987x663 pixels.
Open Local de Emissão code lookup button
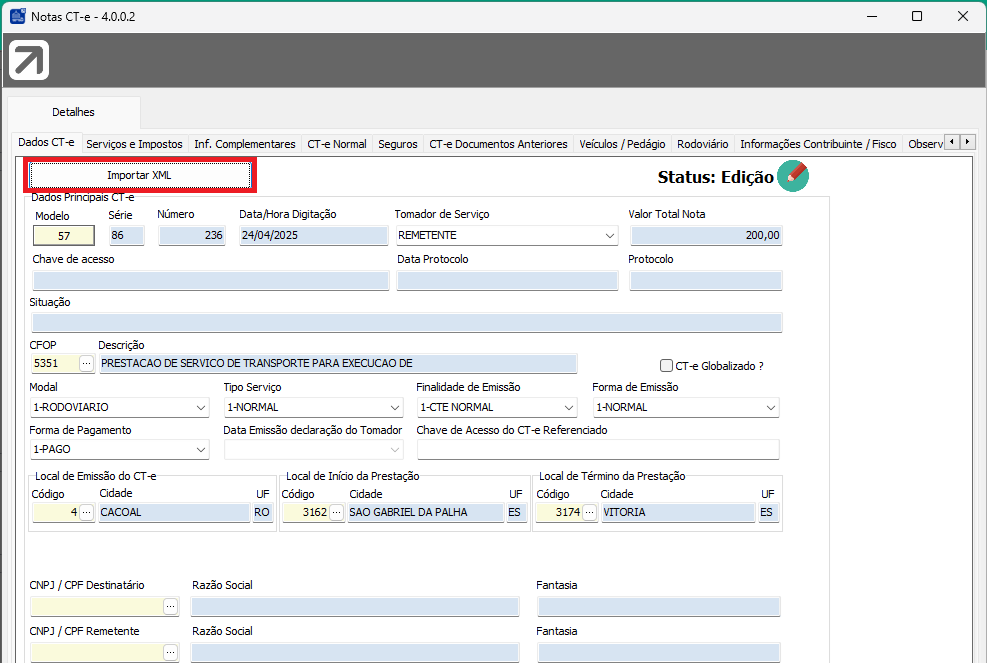point(86,513)
